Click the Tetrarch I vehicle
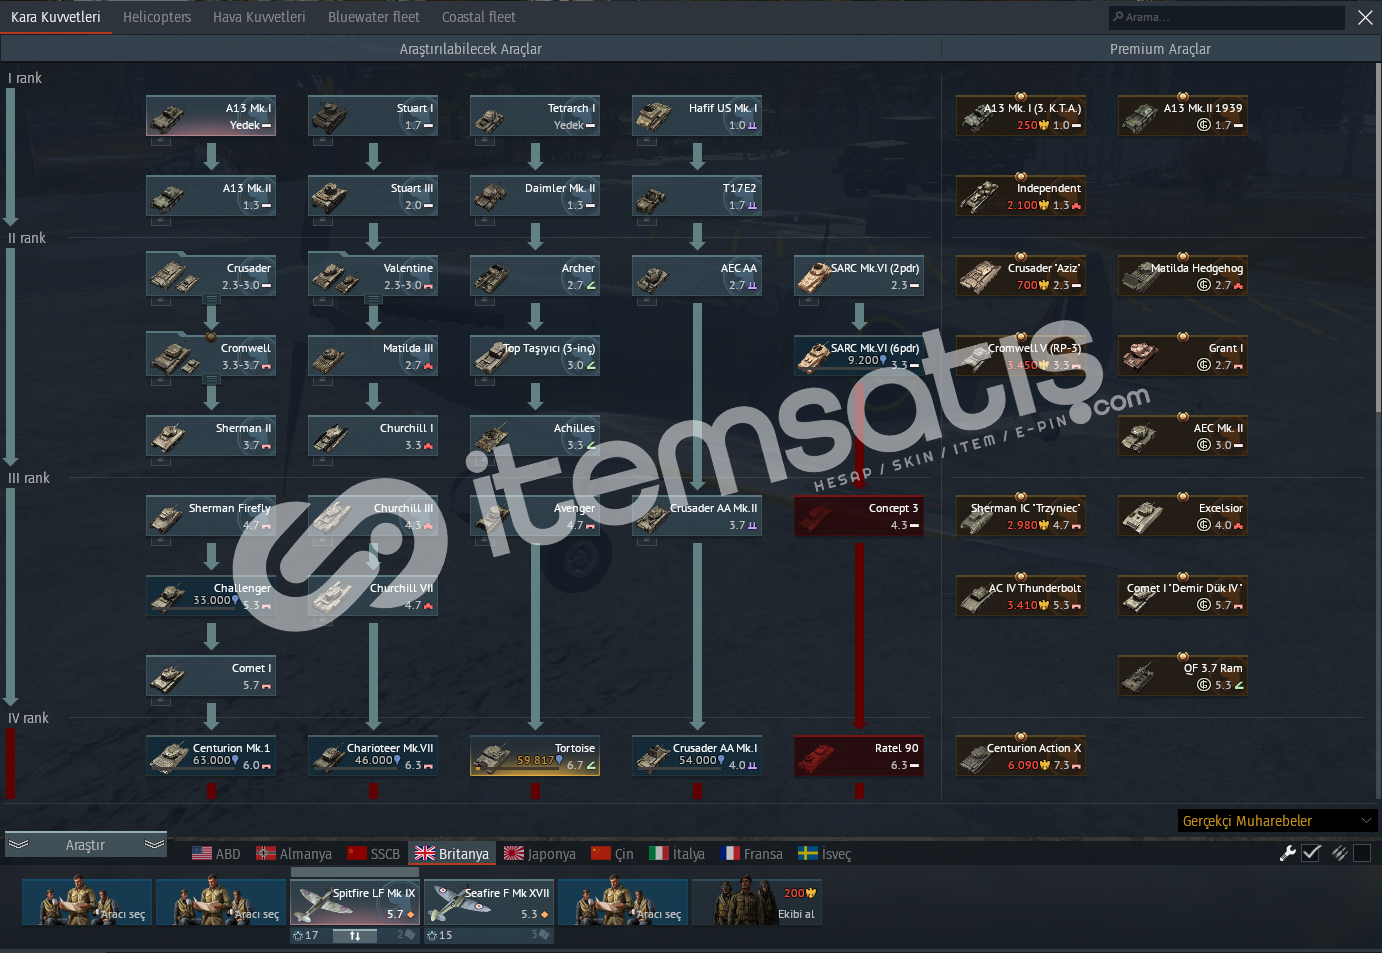 [x=535, y=116]
